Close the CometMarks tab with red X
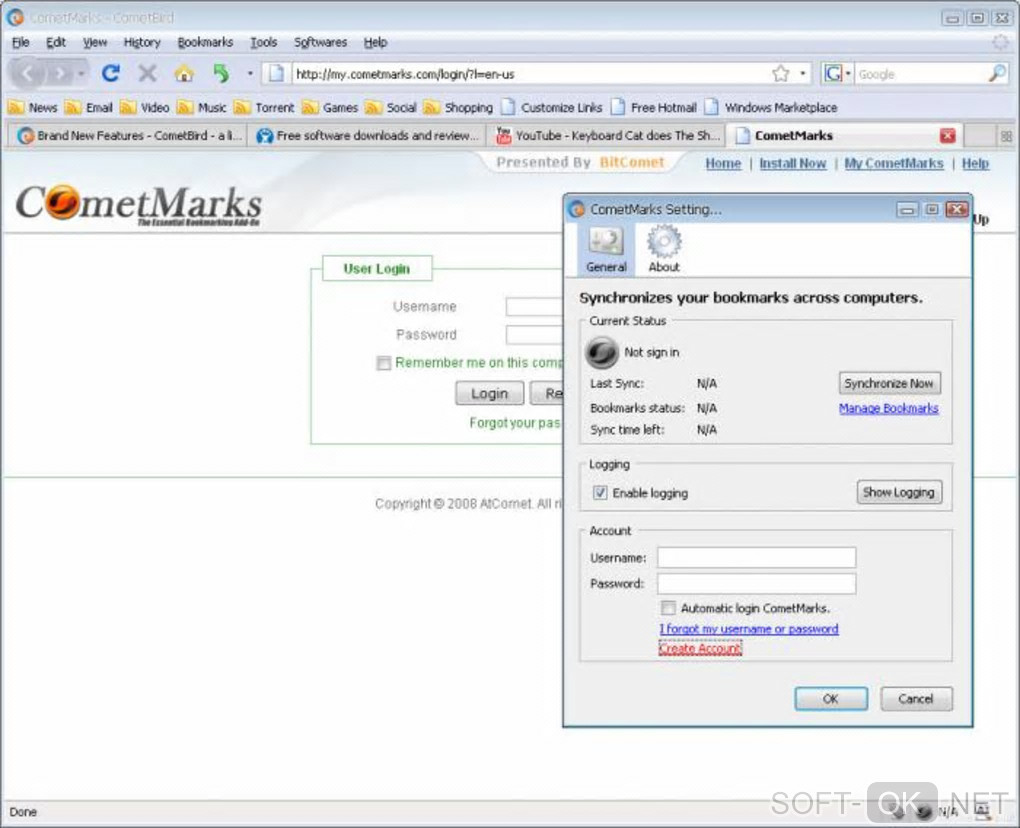Viewport: 1020px width, 828px height. (x=948, y=135)
